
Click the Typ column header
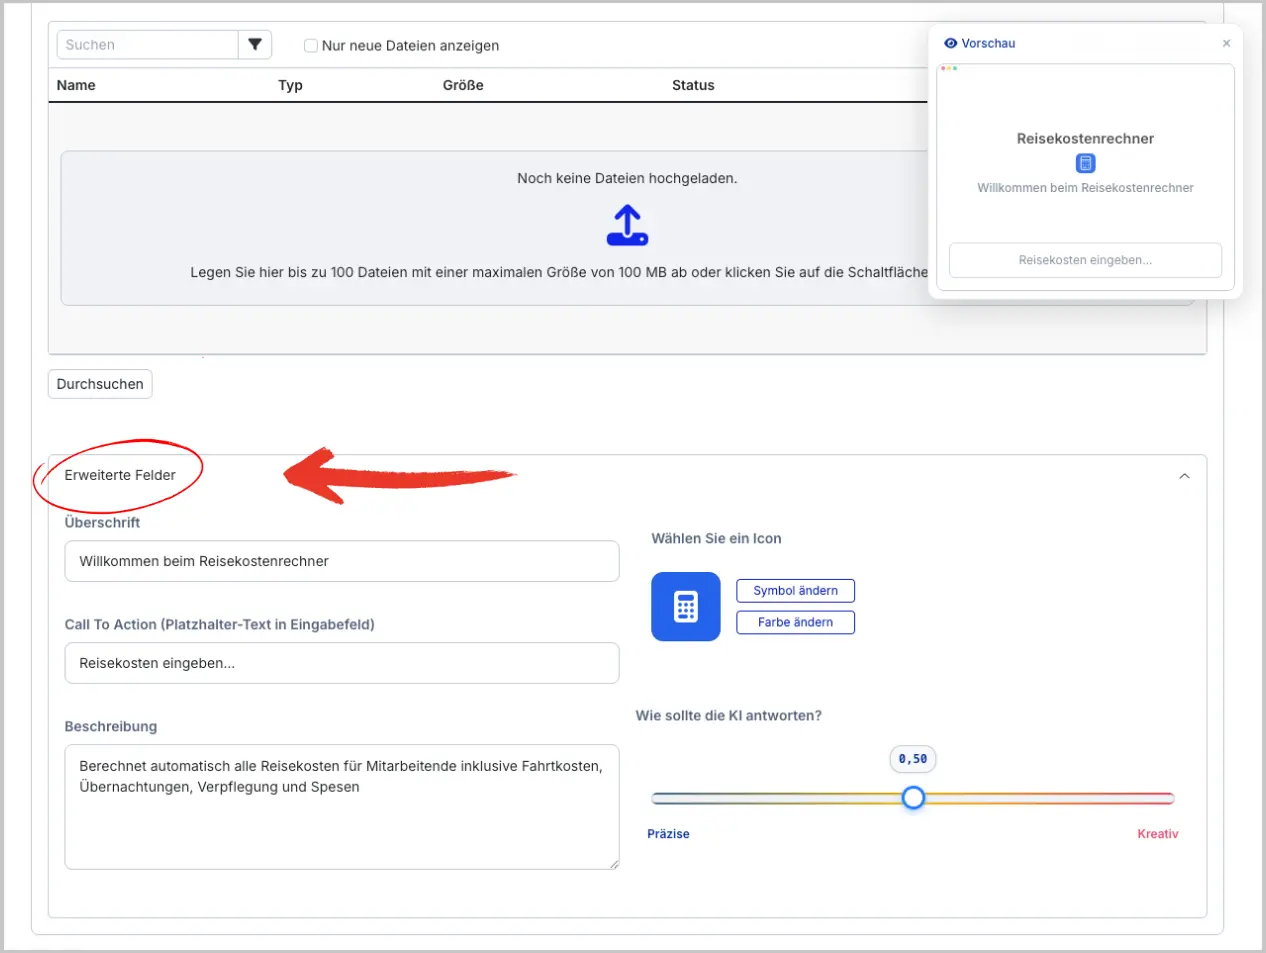point(290,85)
